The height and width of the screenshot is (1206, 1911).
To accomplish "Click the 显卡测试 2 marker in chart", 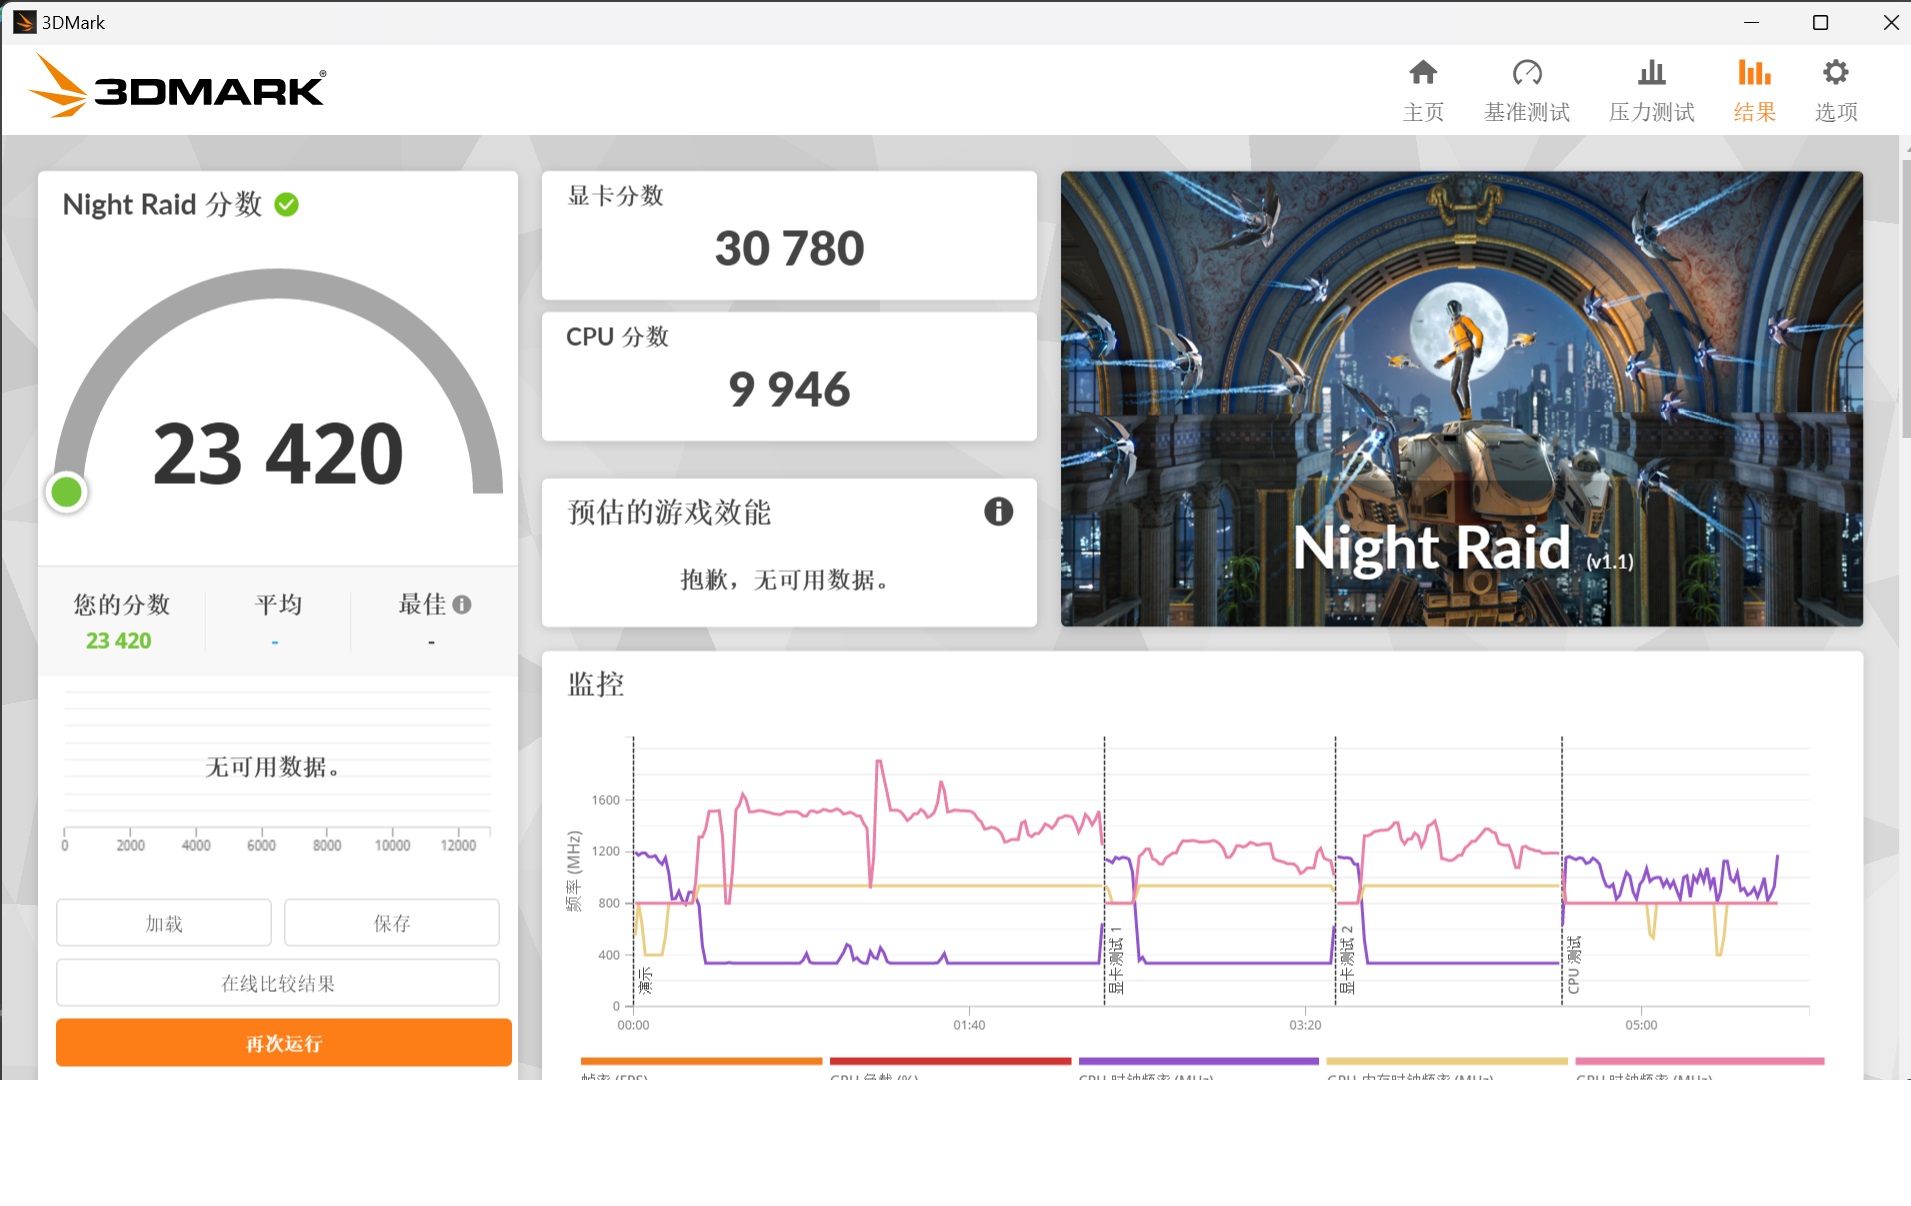I will click(1347, 960).
